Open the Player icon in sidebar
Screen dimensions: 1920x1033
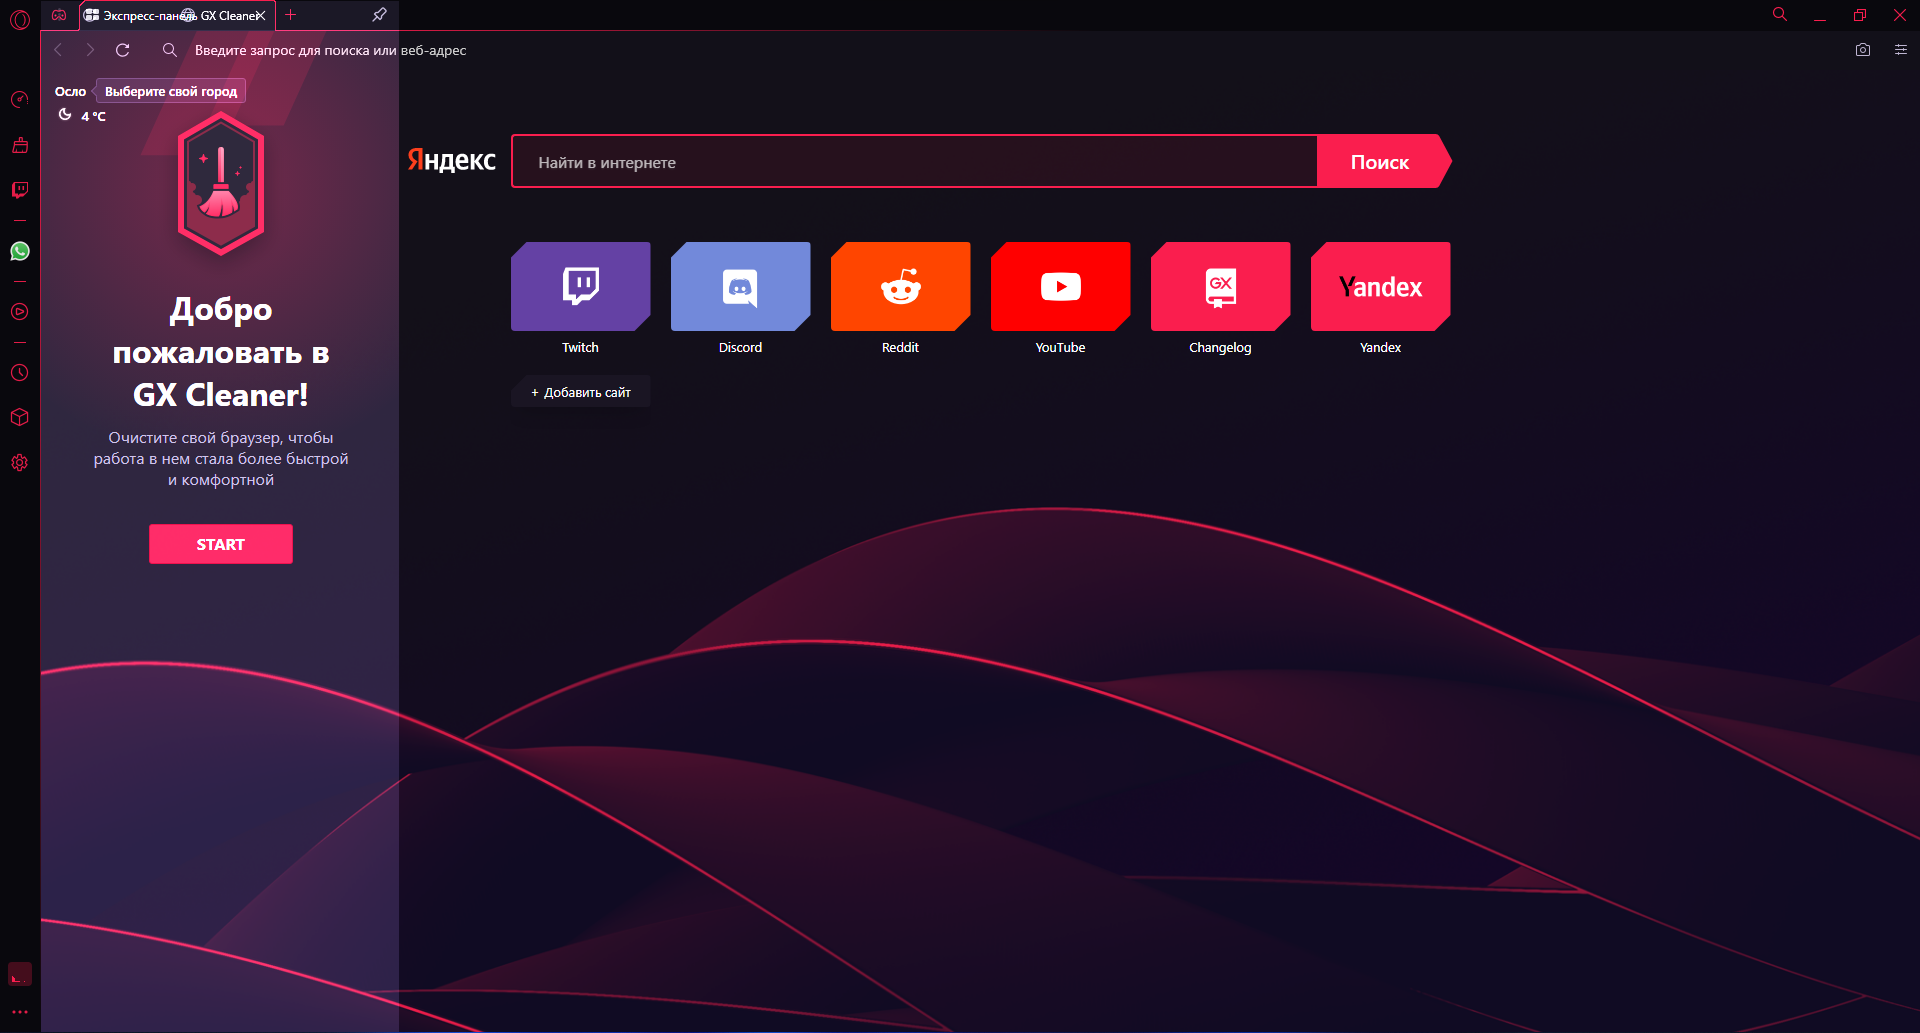click(20, 312)
